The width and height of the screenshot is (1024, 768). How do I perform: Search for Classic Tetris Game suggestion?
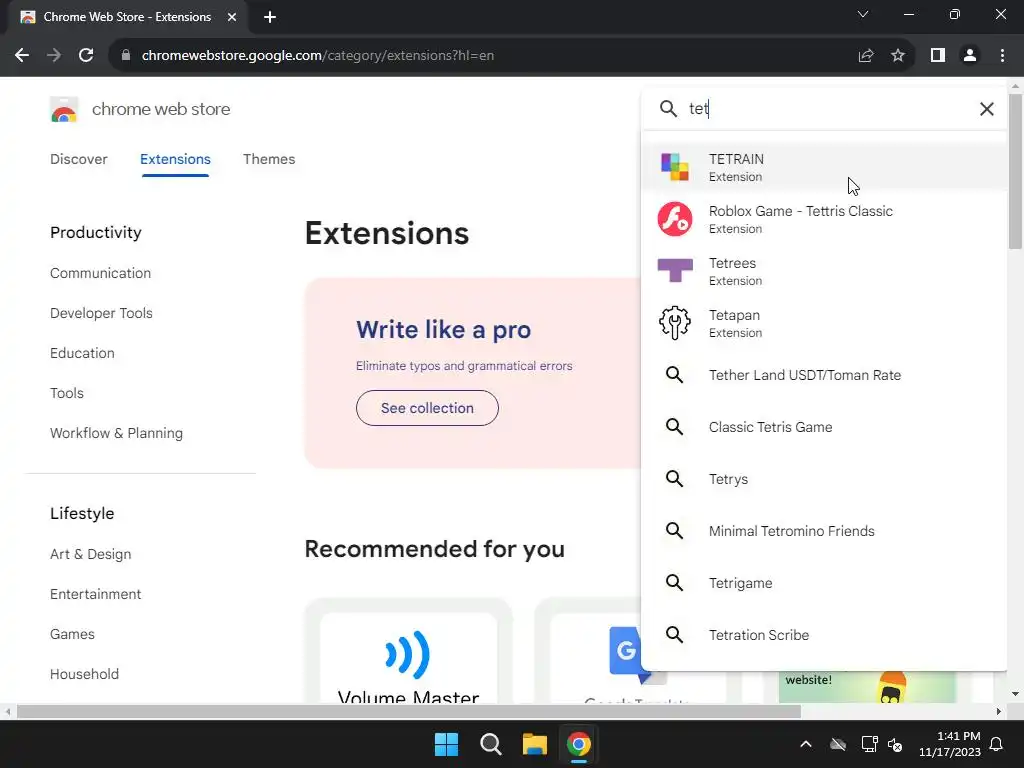point(824,427)
